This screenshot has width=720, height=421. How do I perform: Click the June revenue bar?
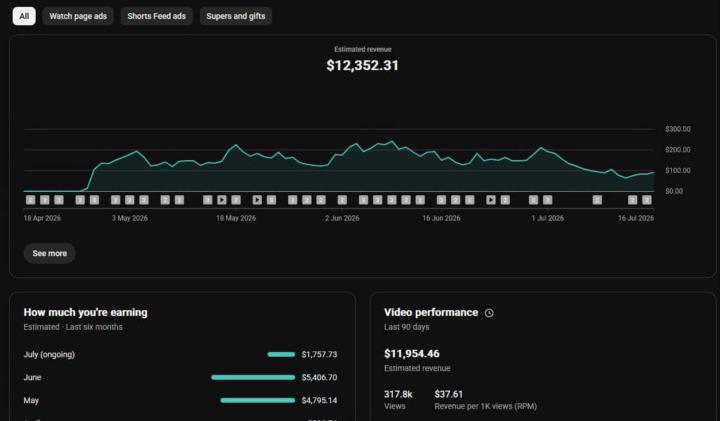[x=253, y=377]
